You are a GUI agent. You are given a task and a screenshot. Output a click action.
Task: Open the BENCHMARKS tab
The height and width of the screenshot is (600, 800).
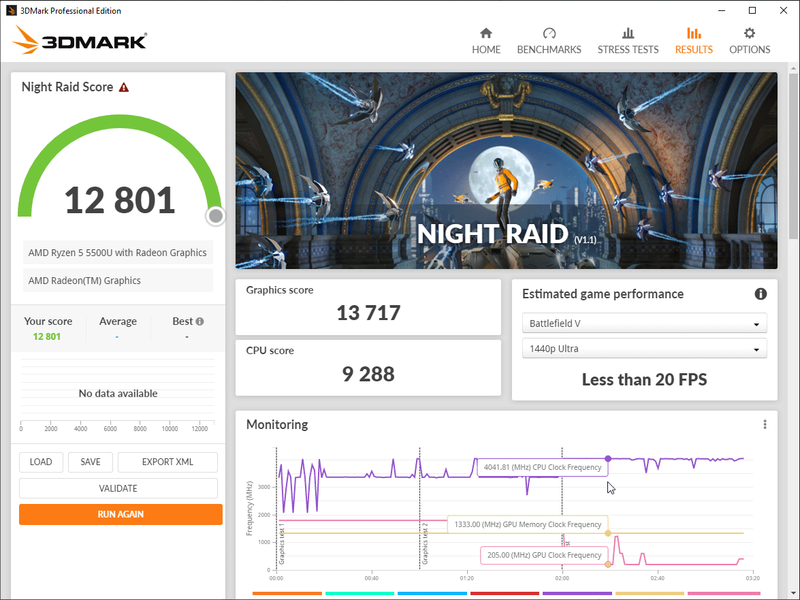549,41
